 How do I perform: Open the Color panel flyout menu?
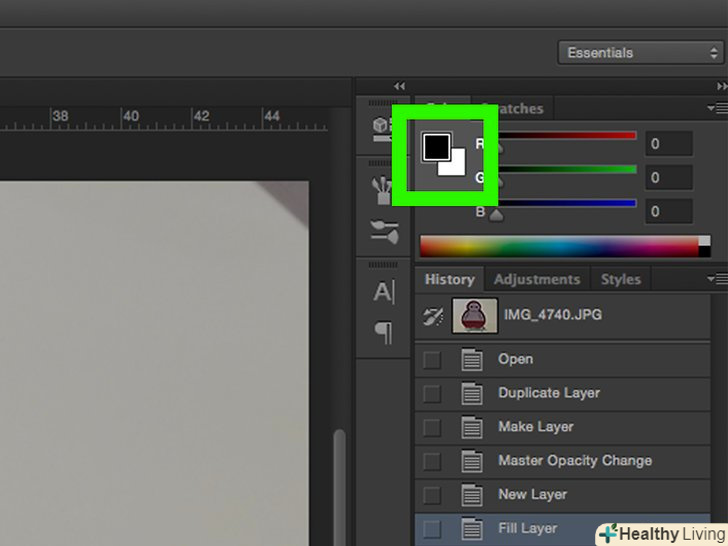pyautogui.click(x=716, y=108)
